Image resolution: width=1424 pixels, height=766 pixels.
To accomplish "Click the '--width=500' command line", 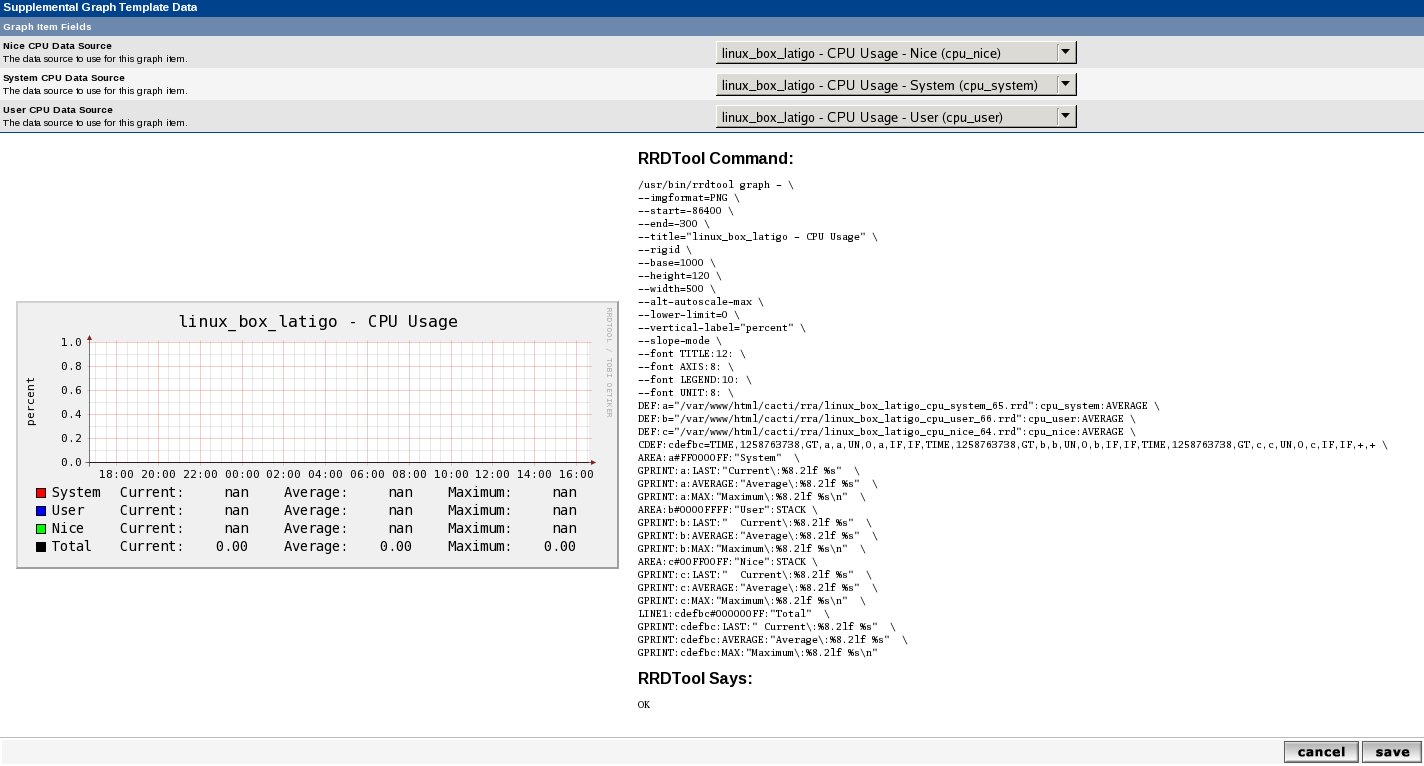I will 677,289.
